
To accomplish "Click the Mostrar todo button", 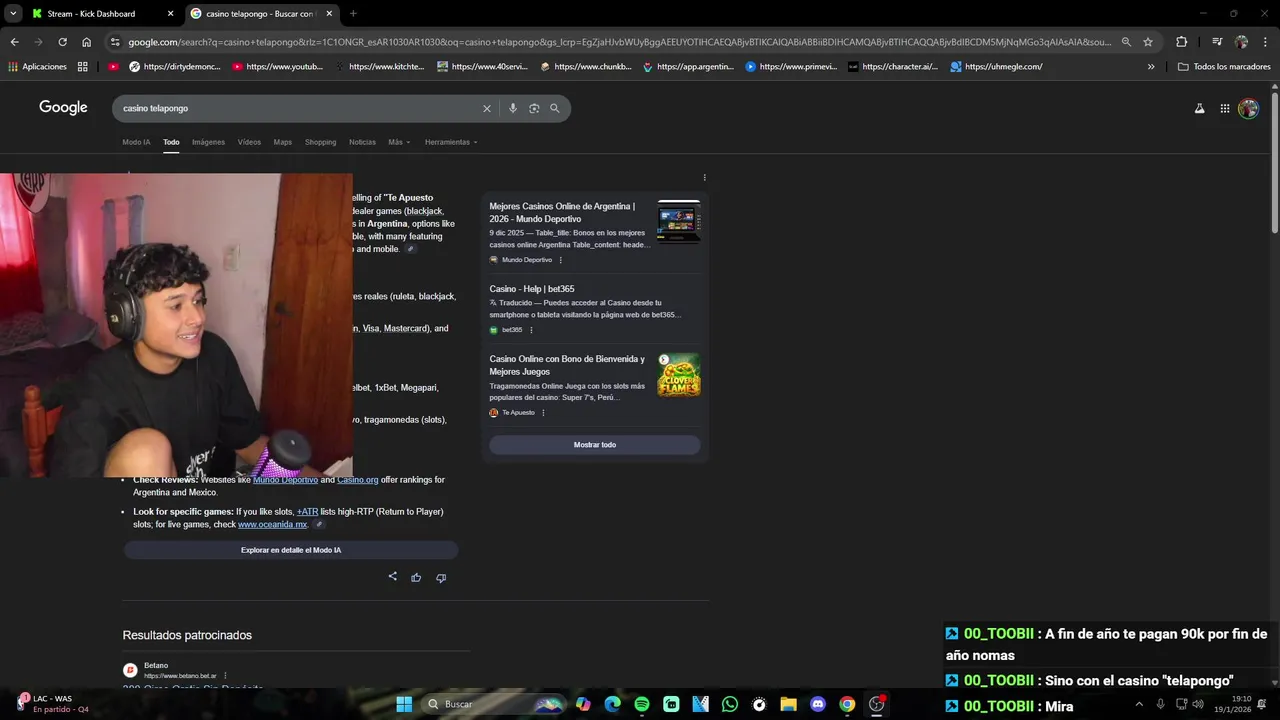I will click(595, 445).
